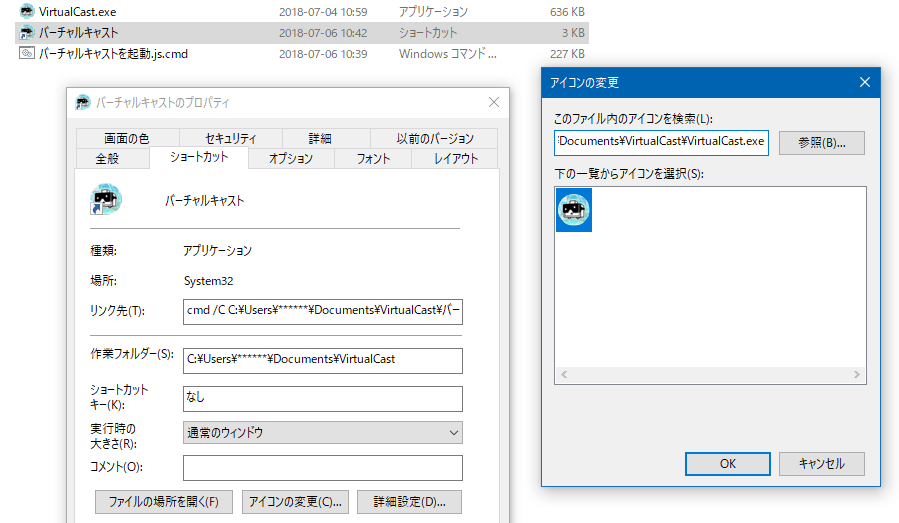Select the バーチャルキャストを起動.js.cmd file name
The width and height of the screenshot is (899, 523).
click(x=114, y=54)
